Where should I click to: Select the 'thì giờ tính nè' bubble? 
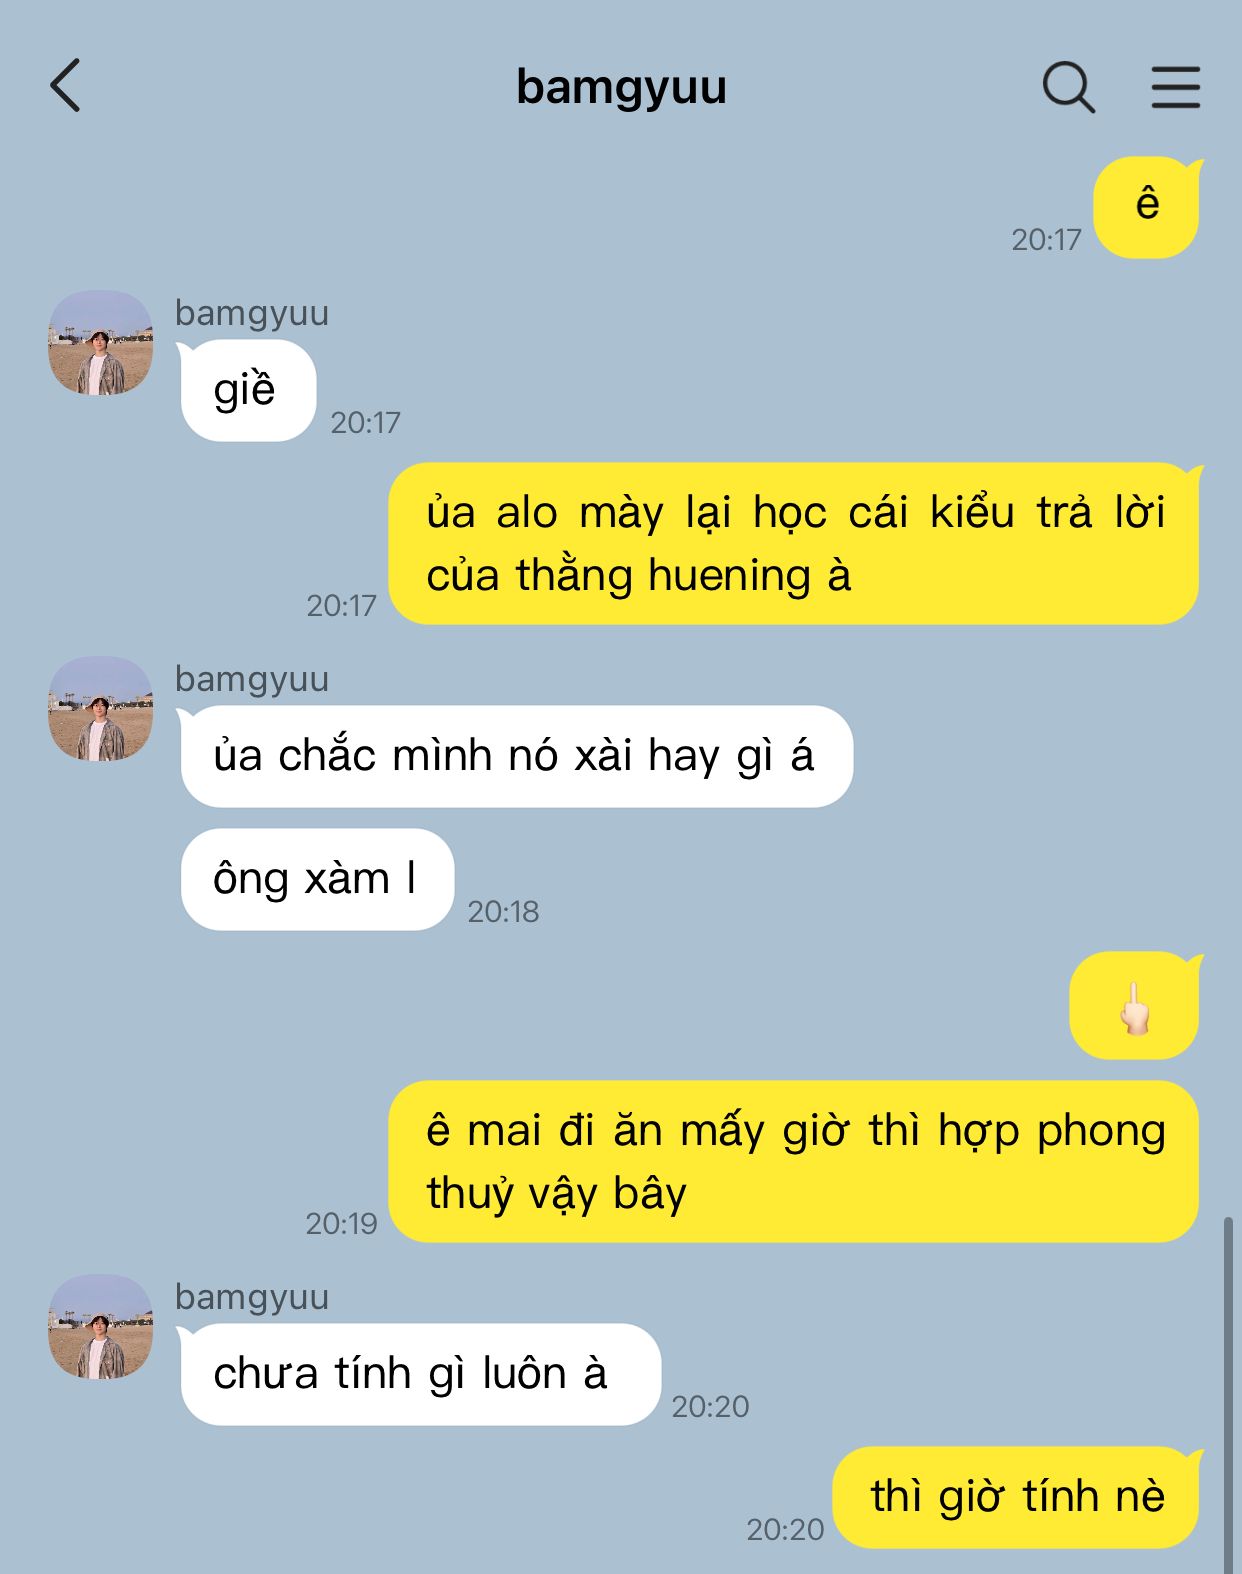pos(1017,1497)
